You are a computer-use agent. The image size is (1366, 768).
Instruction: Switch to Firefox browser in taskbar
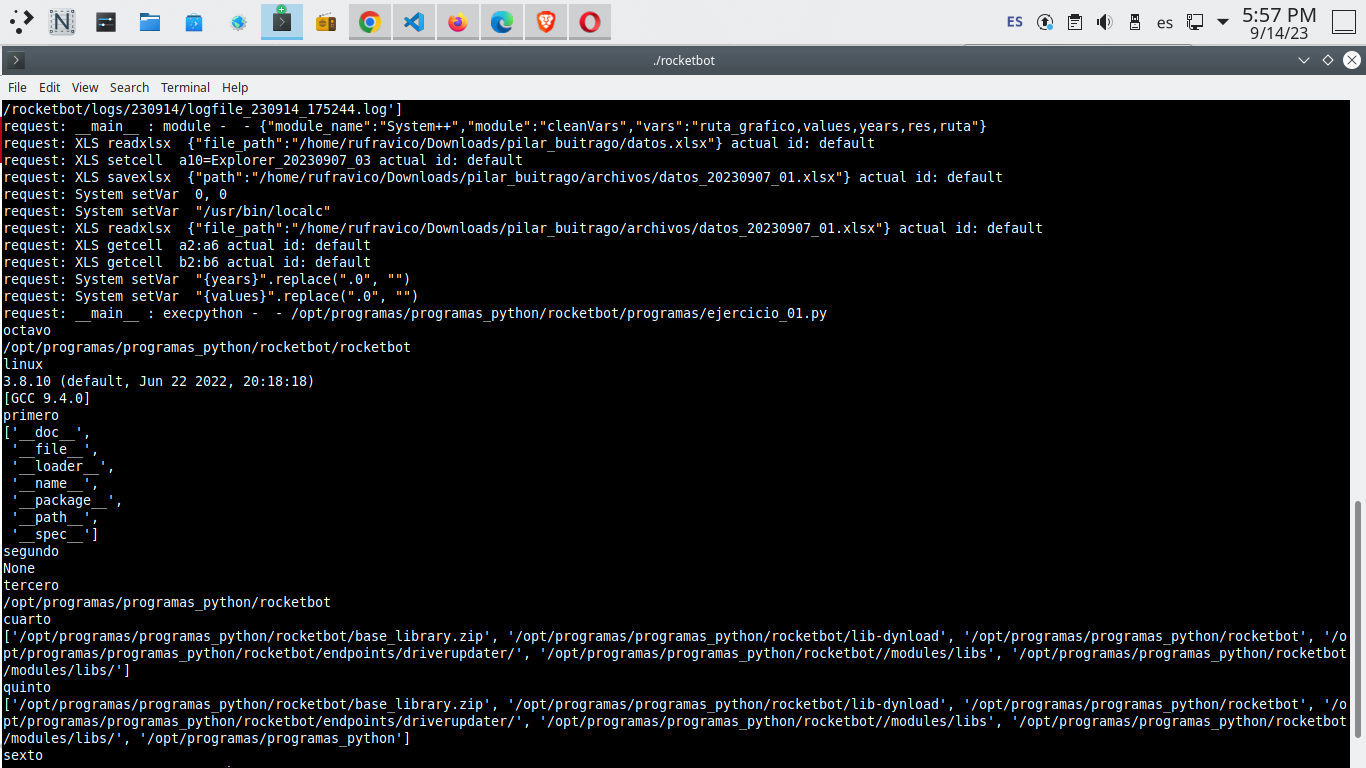click(x=458, y=22)
